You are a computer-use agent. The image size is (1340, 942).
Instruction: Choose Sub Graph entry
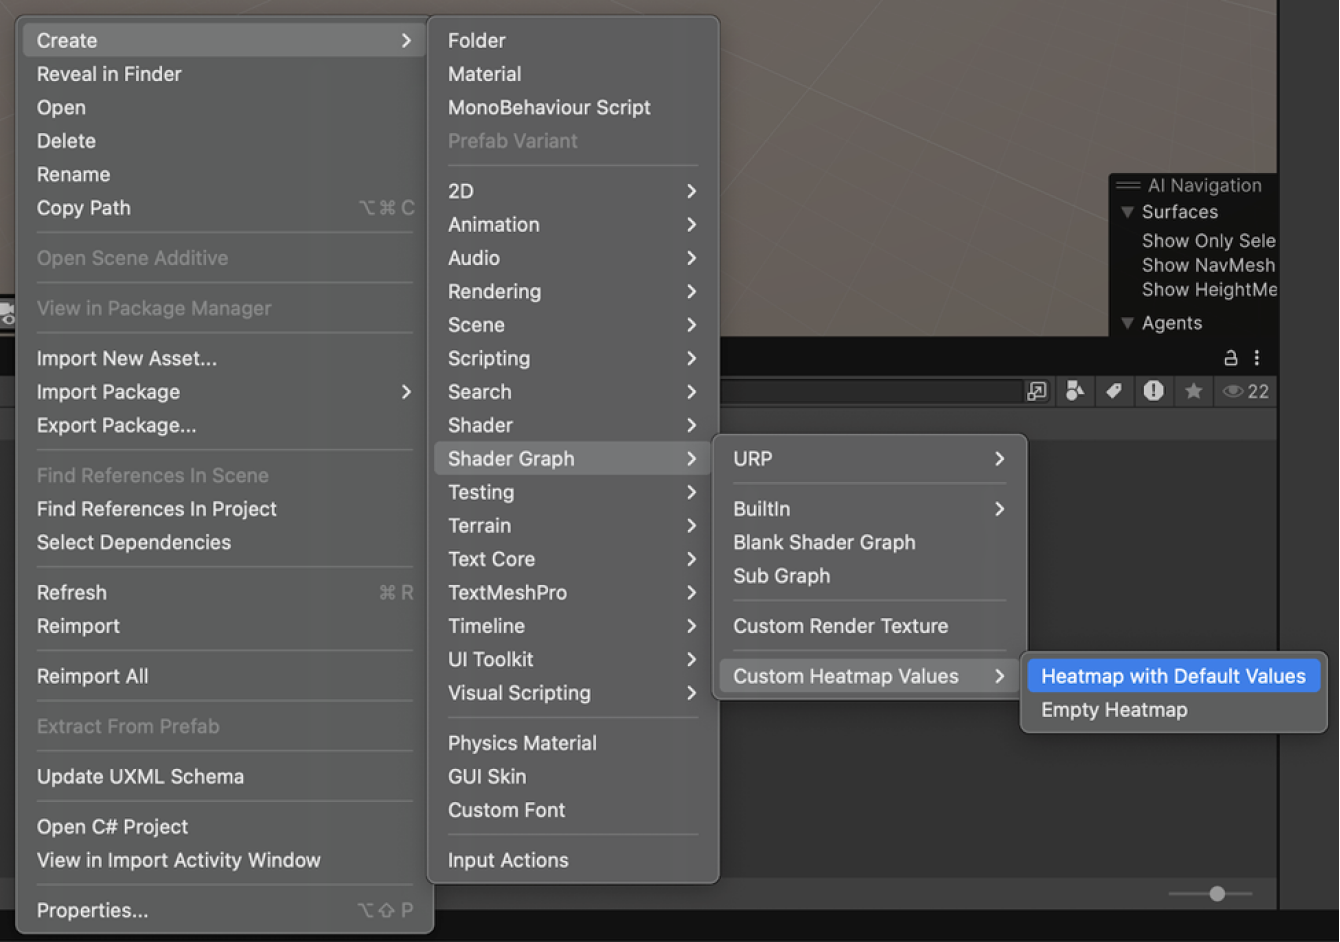pos(869,575)
